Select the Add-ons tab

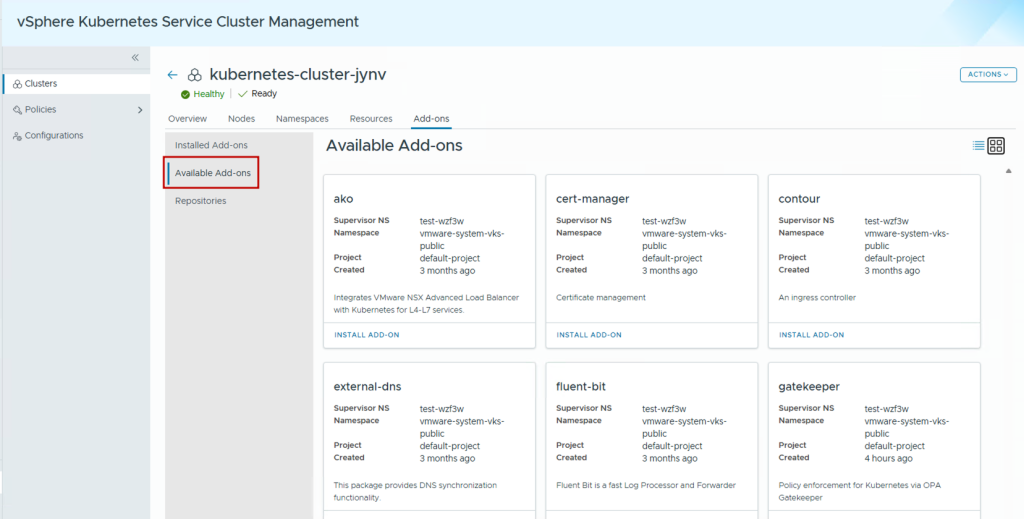[431, 119]
